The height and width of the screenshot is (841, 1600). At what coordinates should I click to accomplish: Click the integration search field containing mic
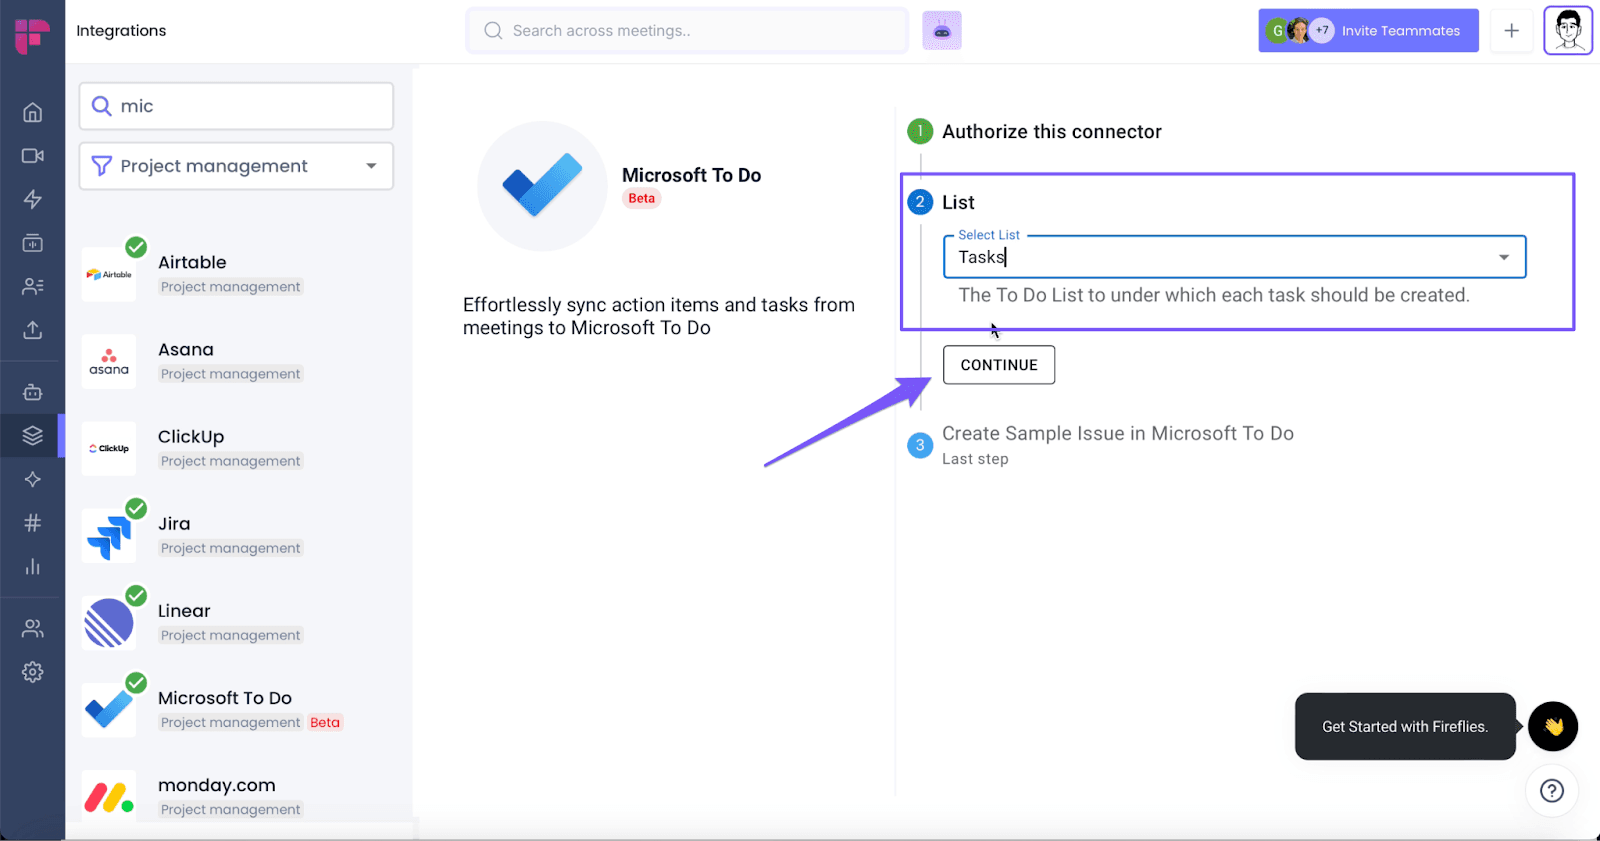(x=236, y=106)
